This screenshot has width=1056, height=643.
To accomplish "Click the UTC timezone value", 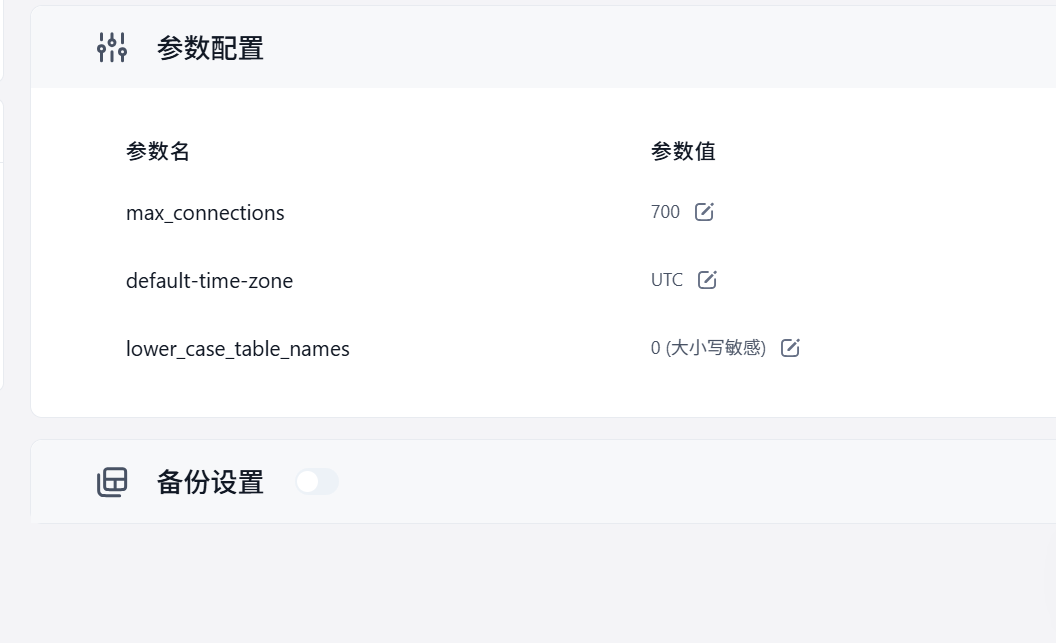I will pyautogui.click(x=666, y=280).
